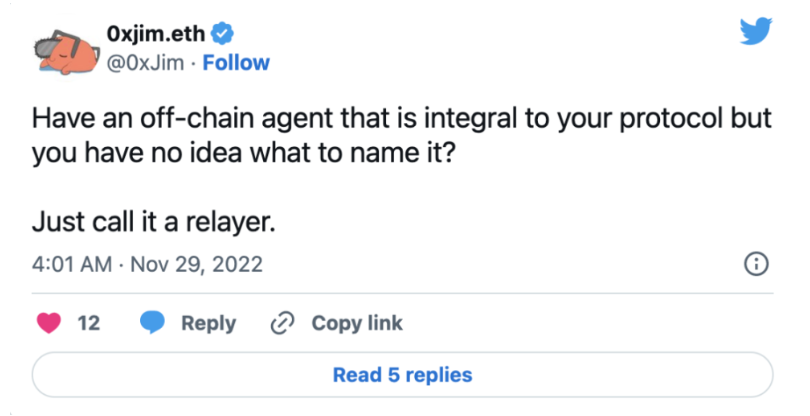
Task: Click the Twitter bird logo
Action: [756, 31]
